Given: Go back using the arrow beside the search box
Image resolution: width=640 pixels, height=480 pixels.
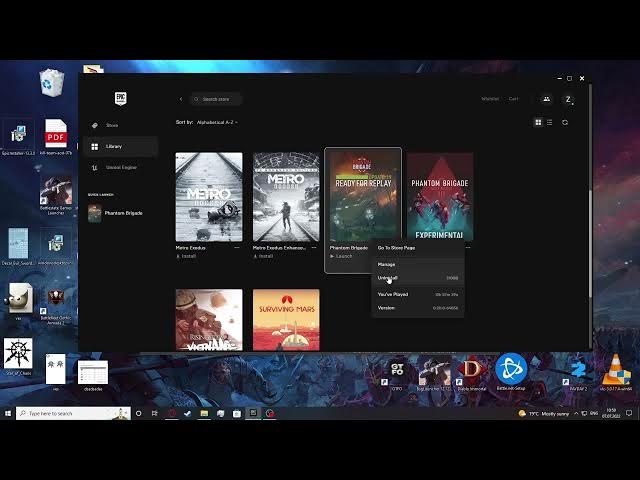Looking at the screenshot, I should 181,99.
